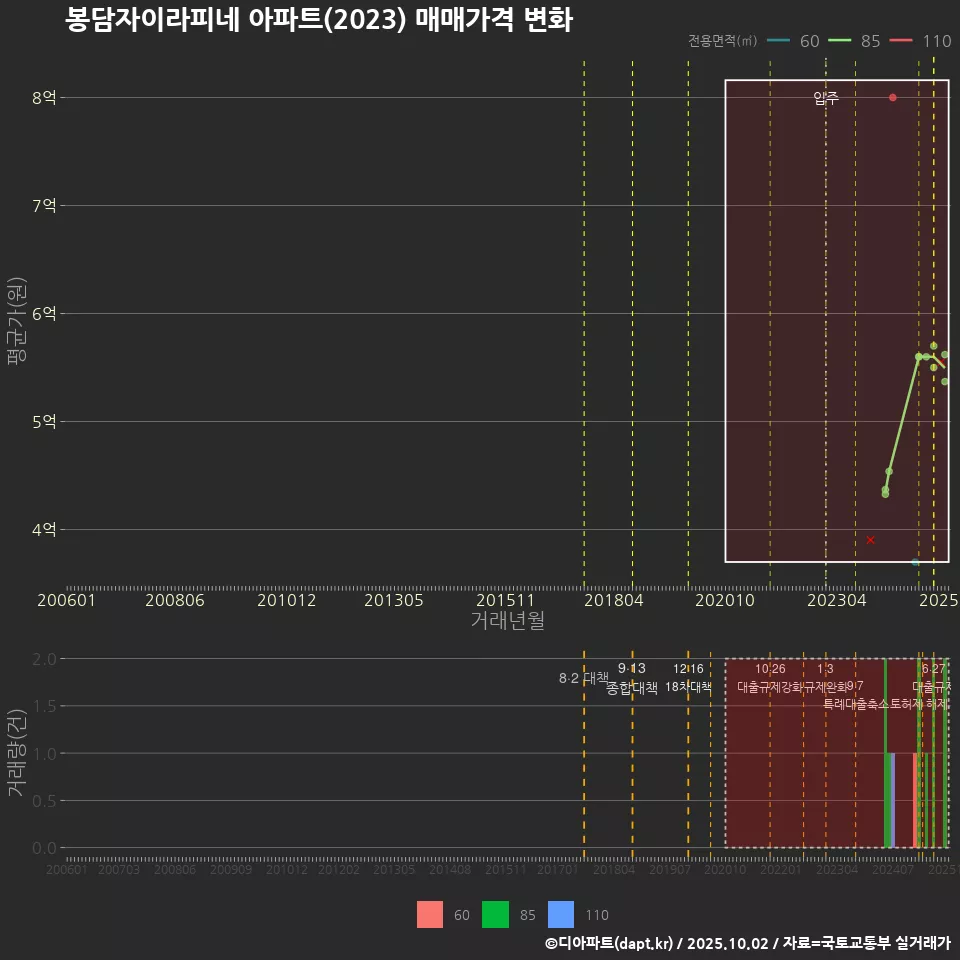The height and width of the screenshot is (960, 960).
Task: Select the 거래년월 axis title
Action: [x=508, y=620]
